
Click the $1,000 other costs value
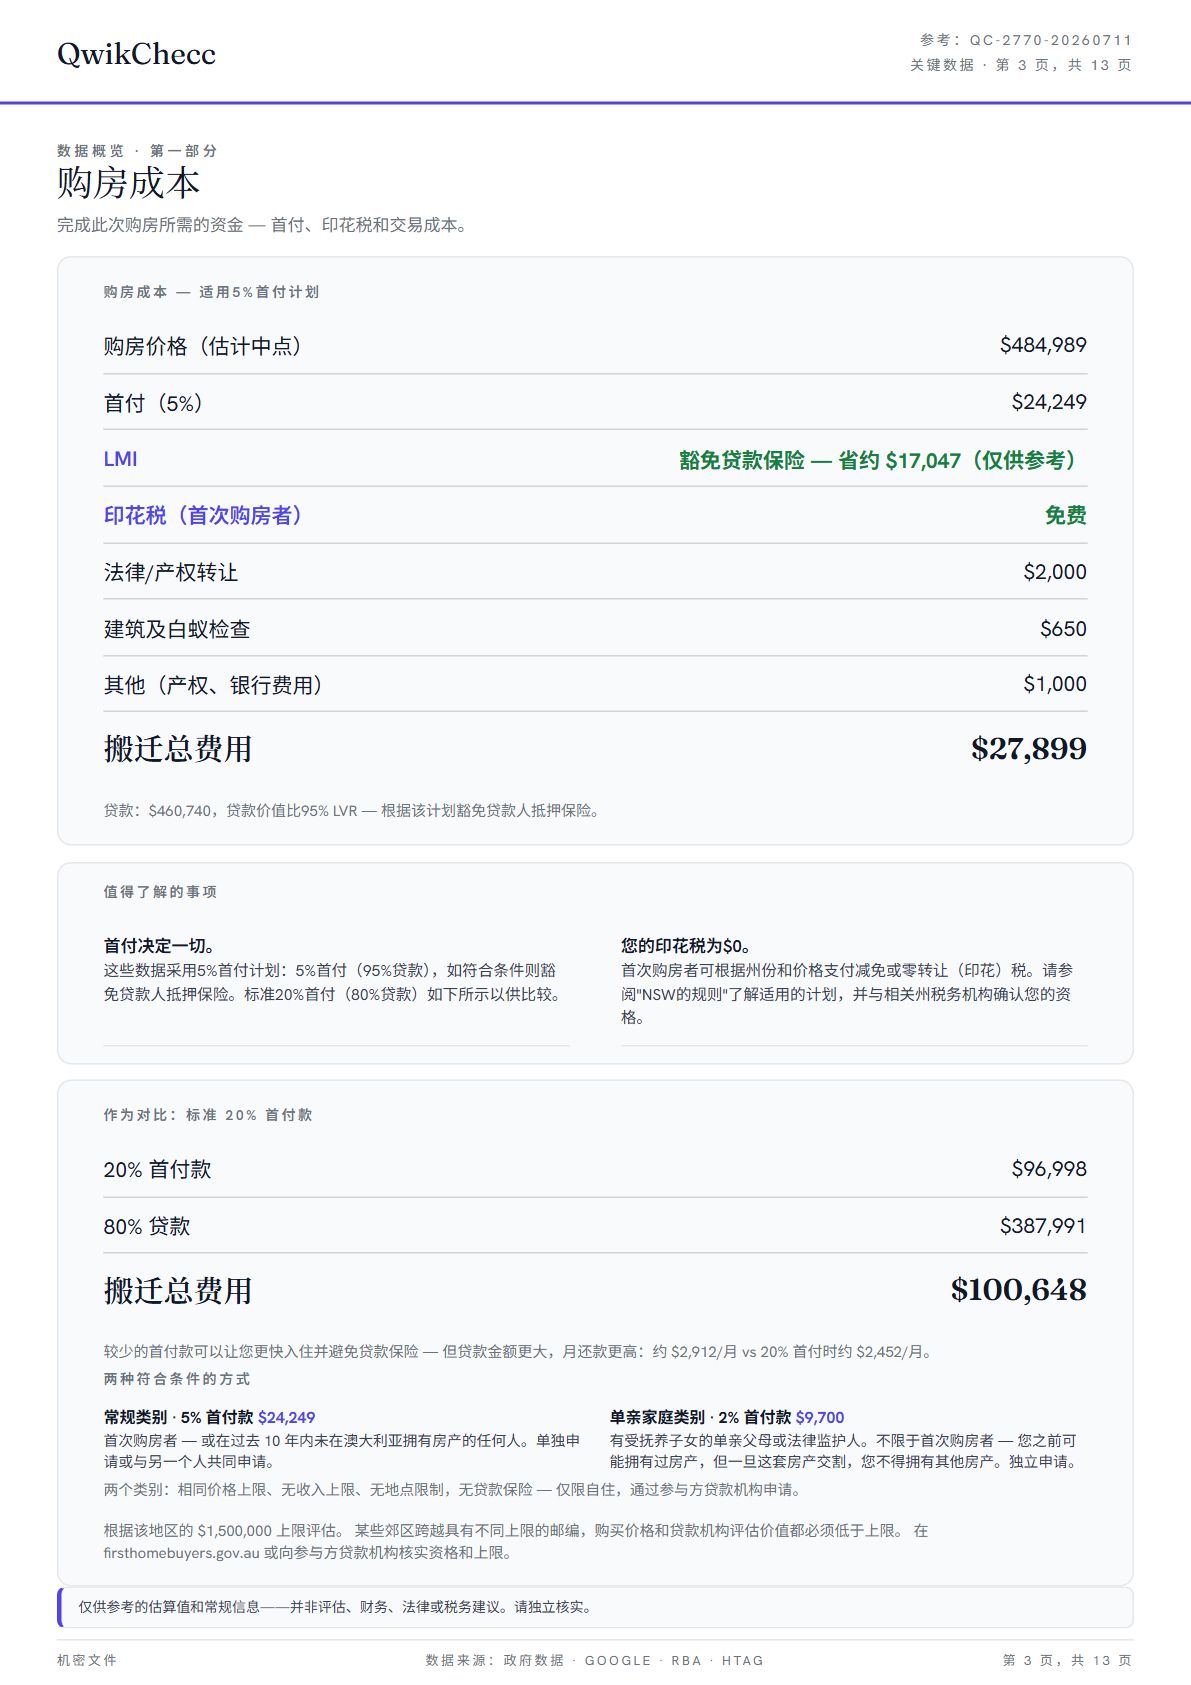point(1054,684)
